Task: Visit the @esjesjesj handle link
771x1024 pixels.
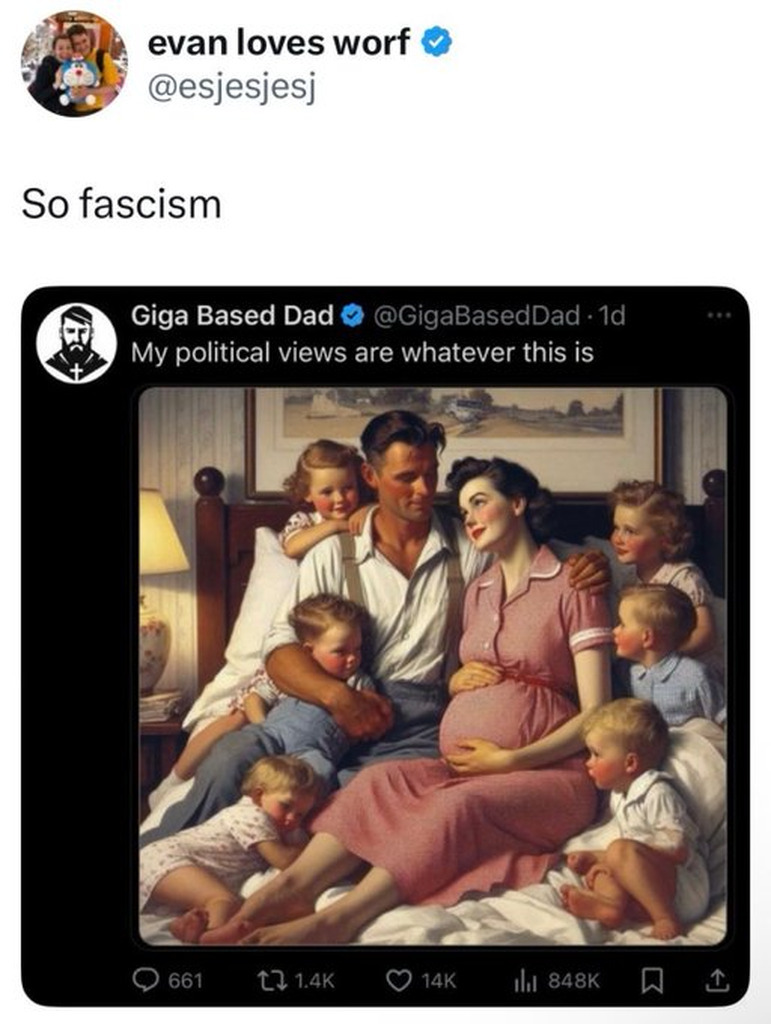Action: [231, 88]
